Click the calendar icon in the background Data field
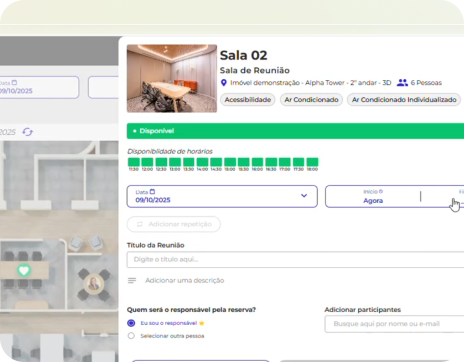The height and width of the screenshot is (362, 464). [14, 82]
